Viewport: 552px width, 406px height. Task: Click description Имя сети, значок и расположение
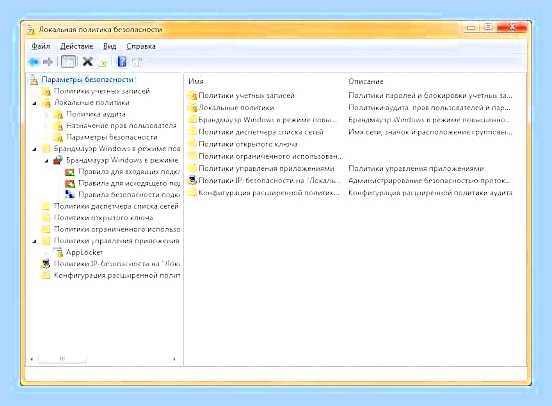coord(430,132)
